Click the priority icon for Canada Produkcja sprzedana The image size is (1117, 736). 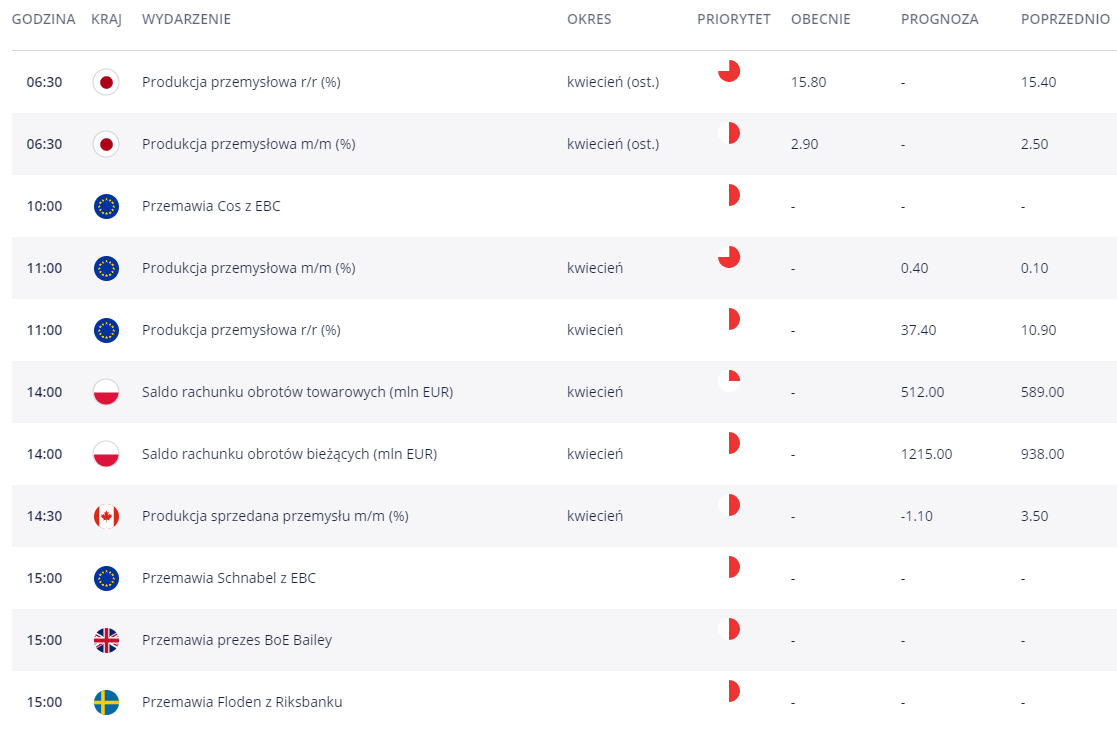click(x=729, y=505)
